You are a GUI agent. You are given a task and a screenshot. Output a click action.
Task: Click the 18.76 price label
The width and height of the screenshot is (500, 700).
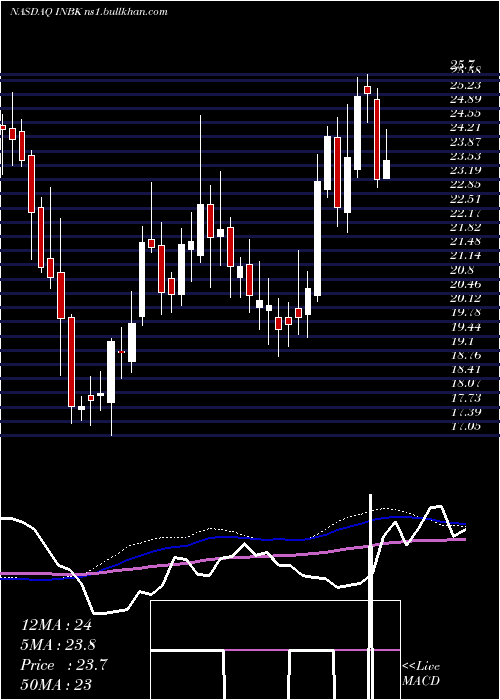point(464,357)
